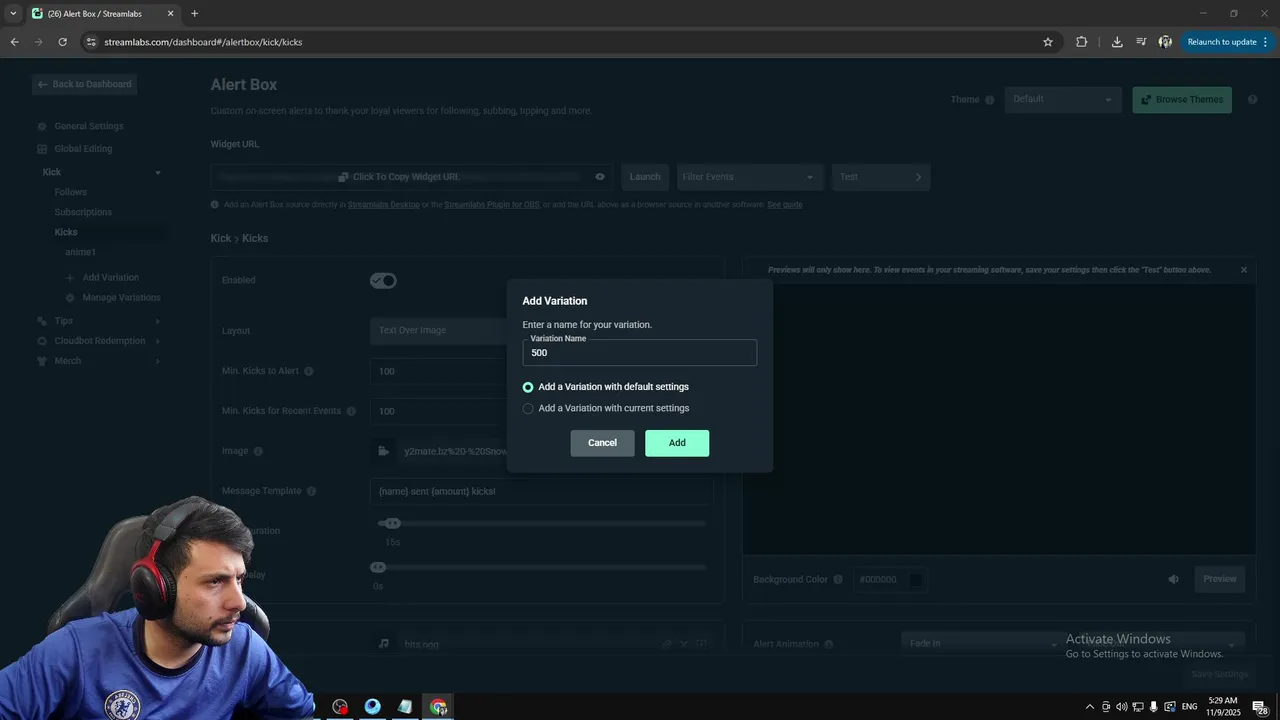Viewport: 1280px width, 720px height.
Task: Open the Chrome media control icon
Action: [1141, 42]
